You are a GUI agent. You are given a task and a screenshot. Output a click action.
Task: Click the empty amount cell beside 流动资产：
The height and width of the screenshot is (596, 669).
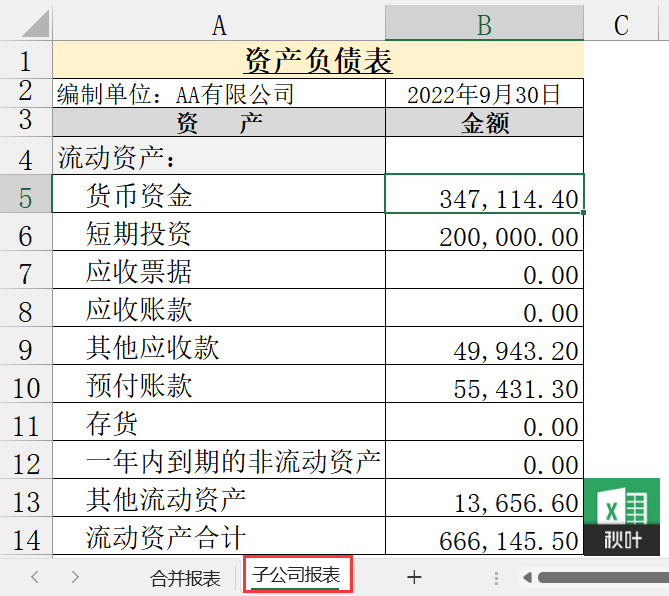(x=484, y=156)
